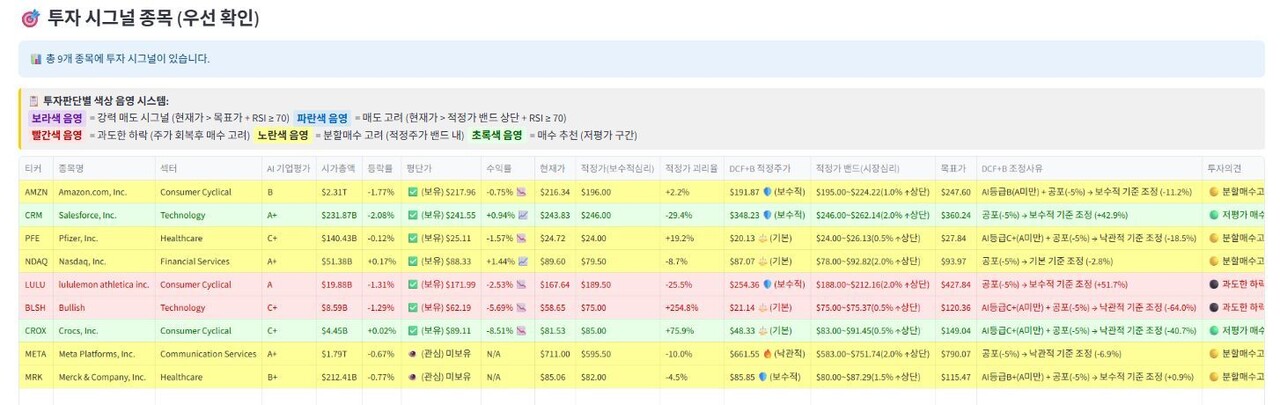The width and height of the screenshot is (1280, 405).
Task: Sort by the 티커 column header
Action: tap(36, 168)
